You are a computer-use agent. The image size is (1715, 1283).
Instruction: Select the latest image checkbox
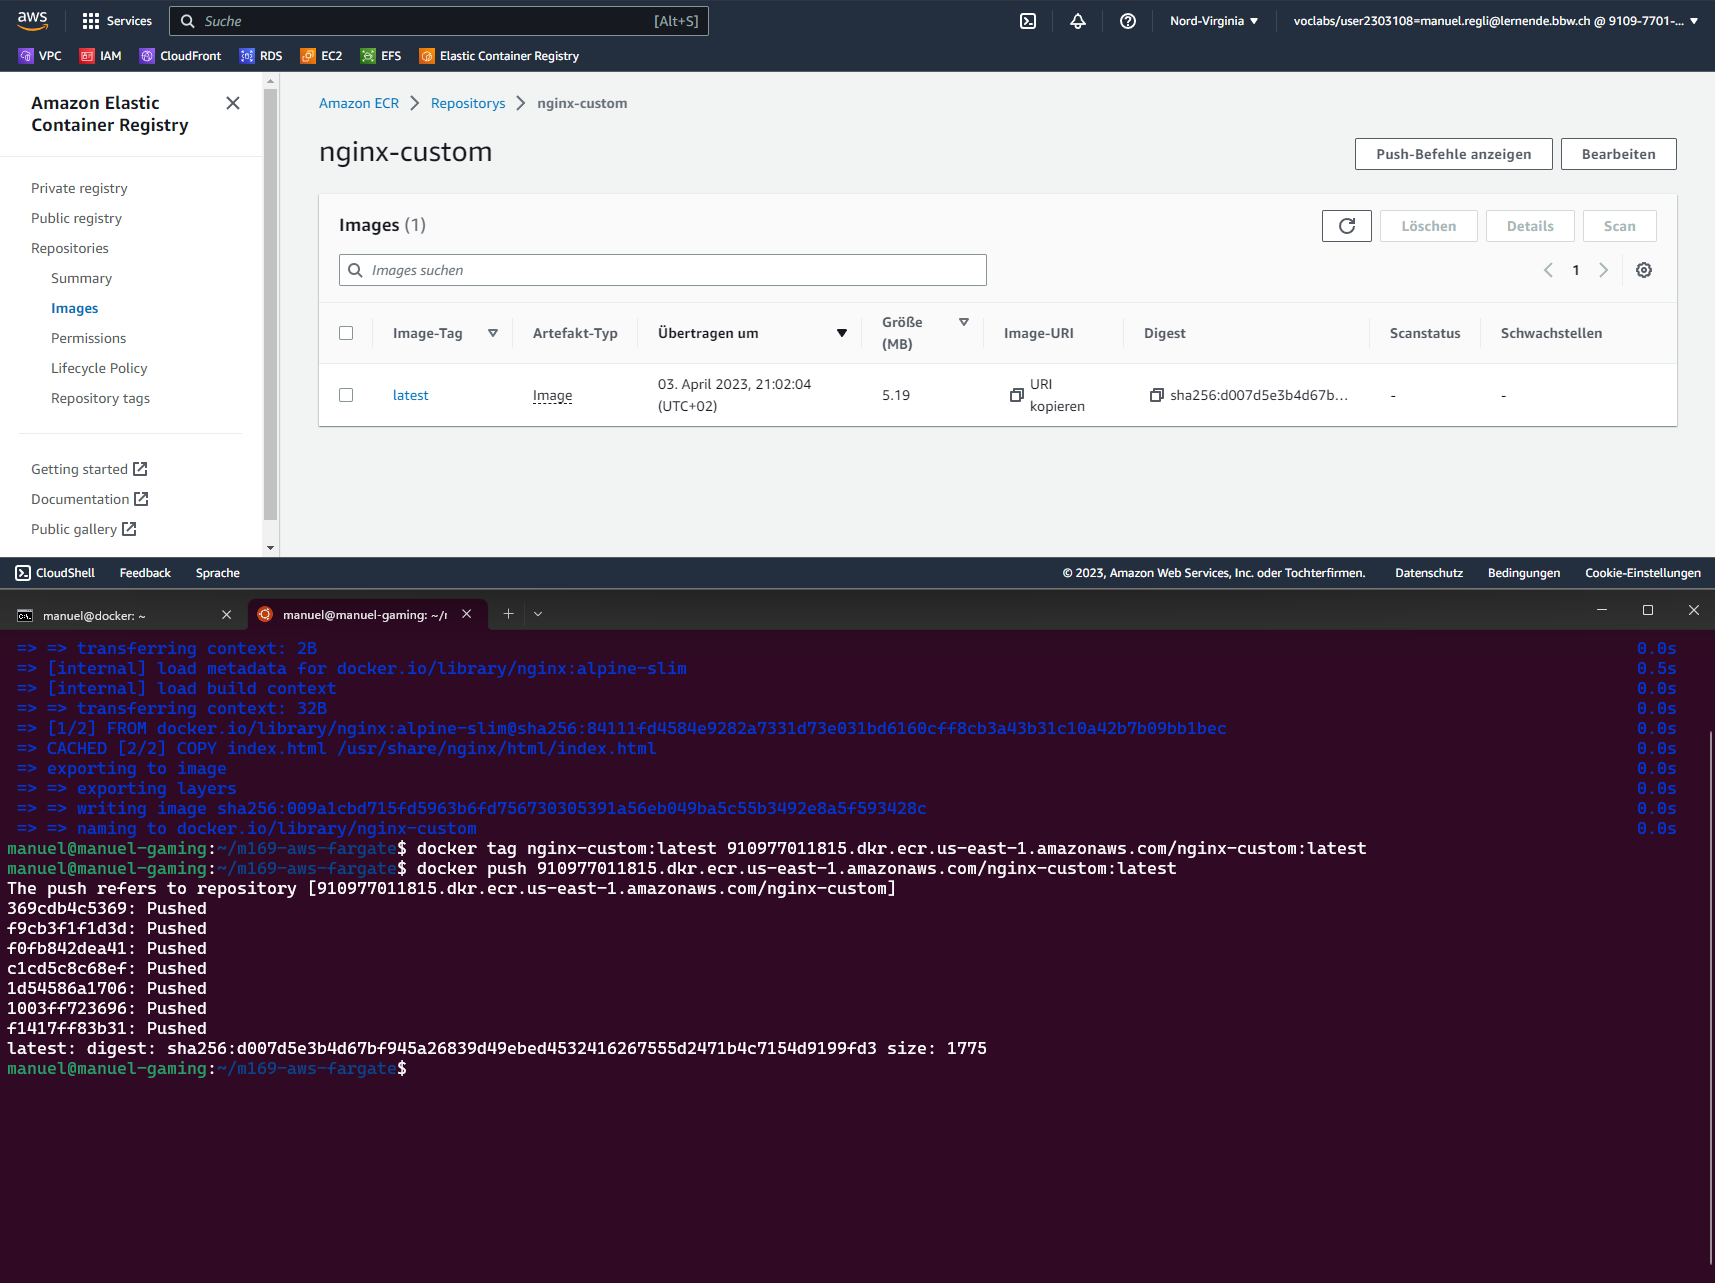[x=346, y=395]
